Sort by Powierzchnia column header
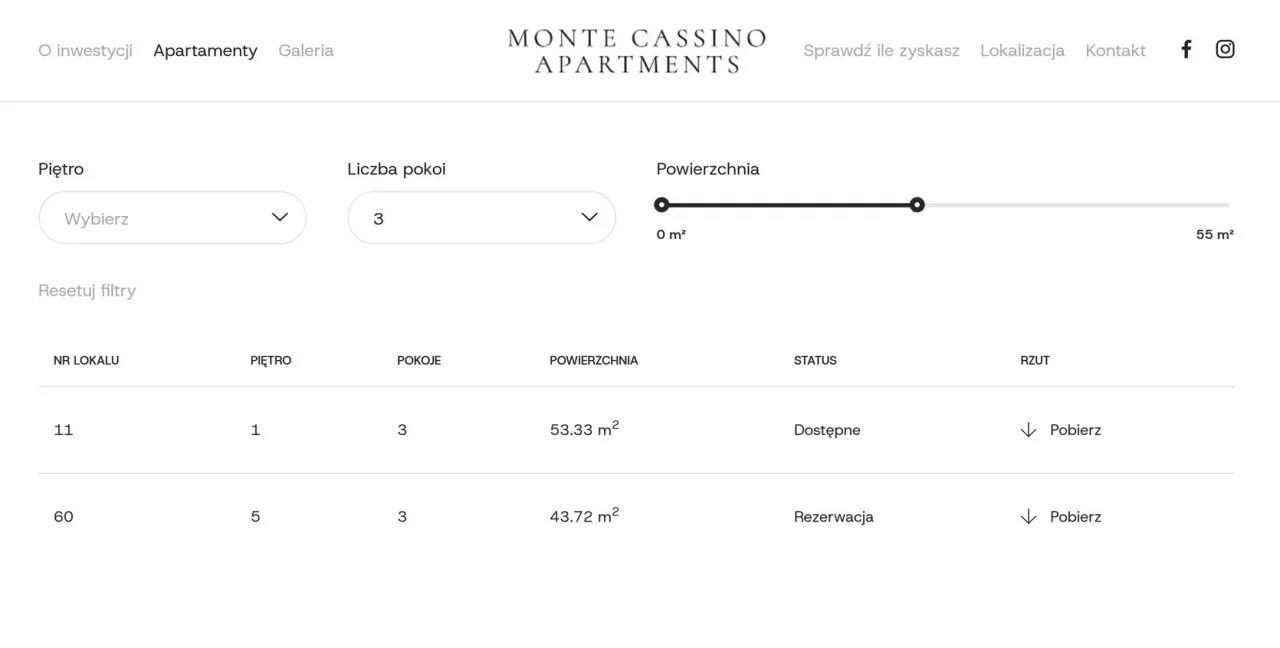This screenshot has width=1280, height=648. click(x=593, y=360)
